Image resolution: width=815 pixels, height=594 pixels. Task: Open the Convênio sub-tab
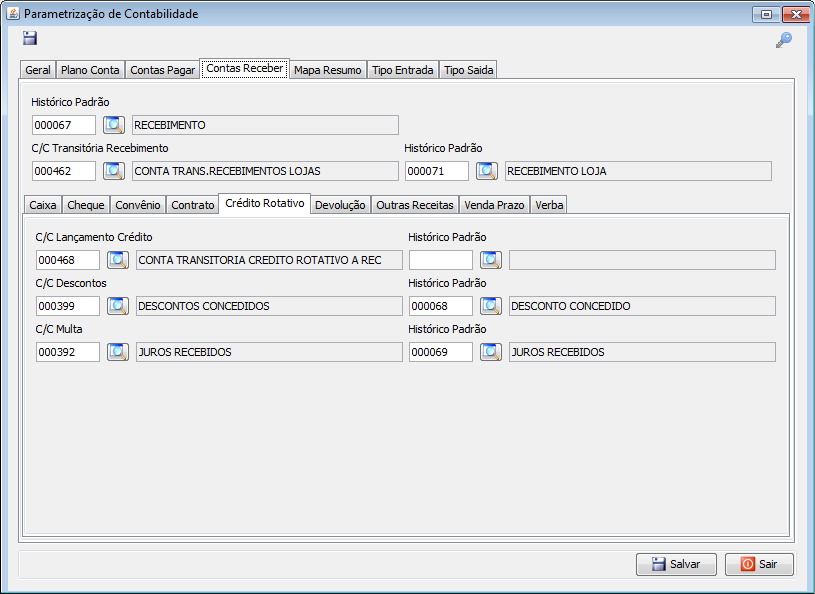pos(138,205)
